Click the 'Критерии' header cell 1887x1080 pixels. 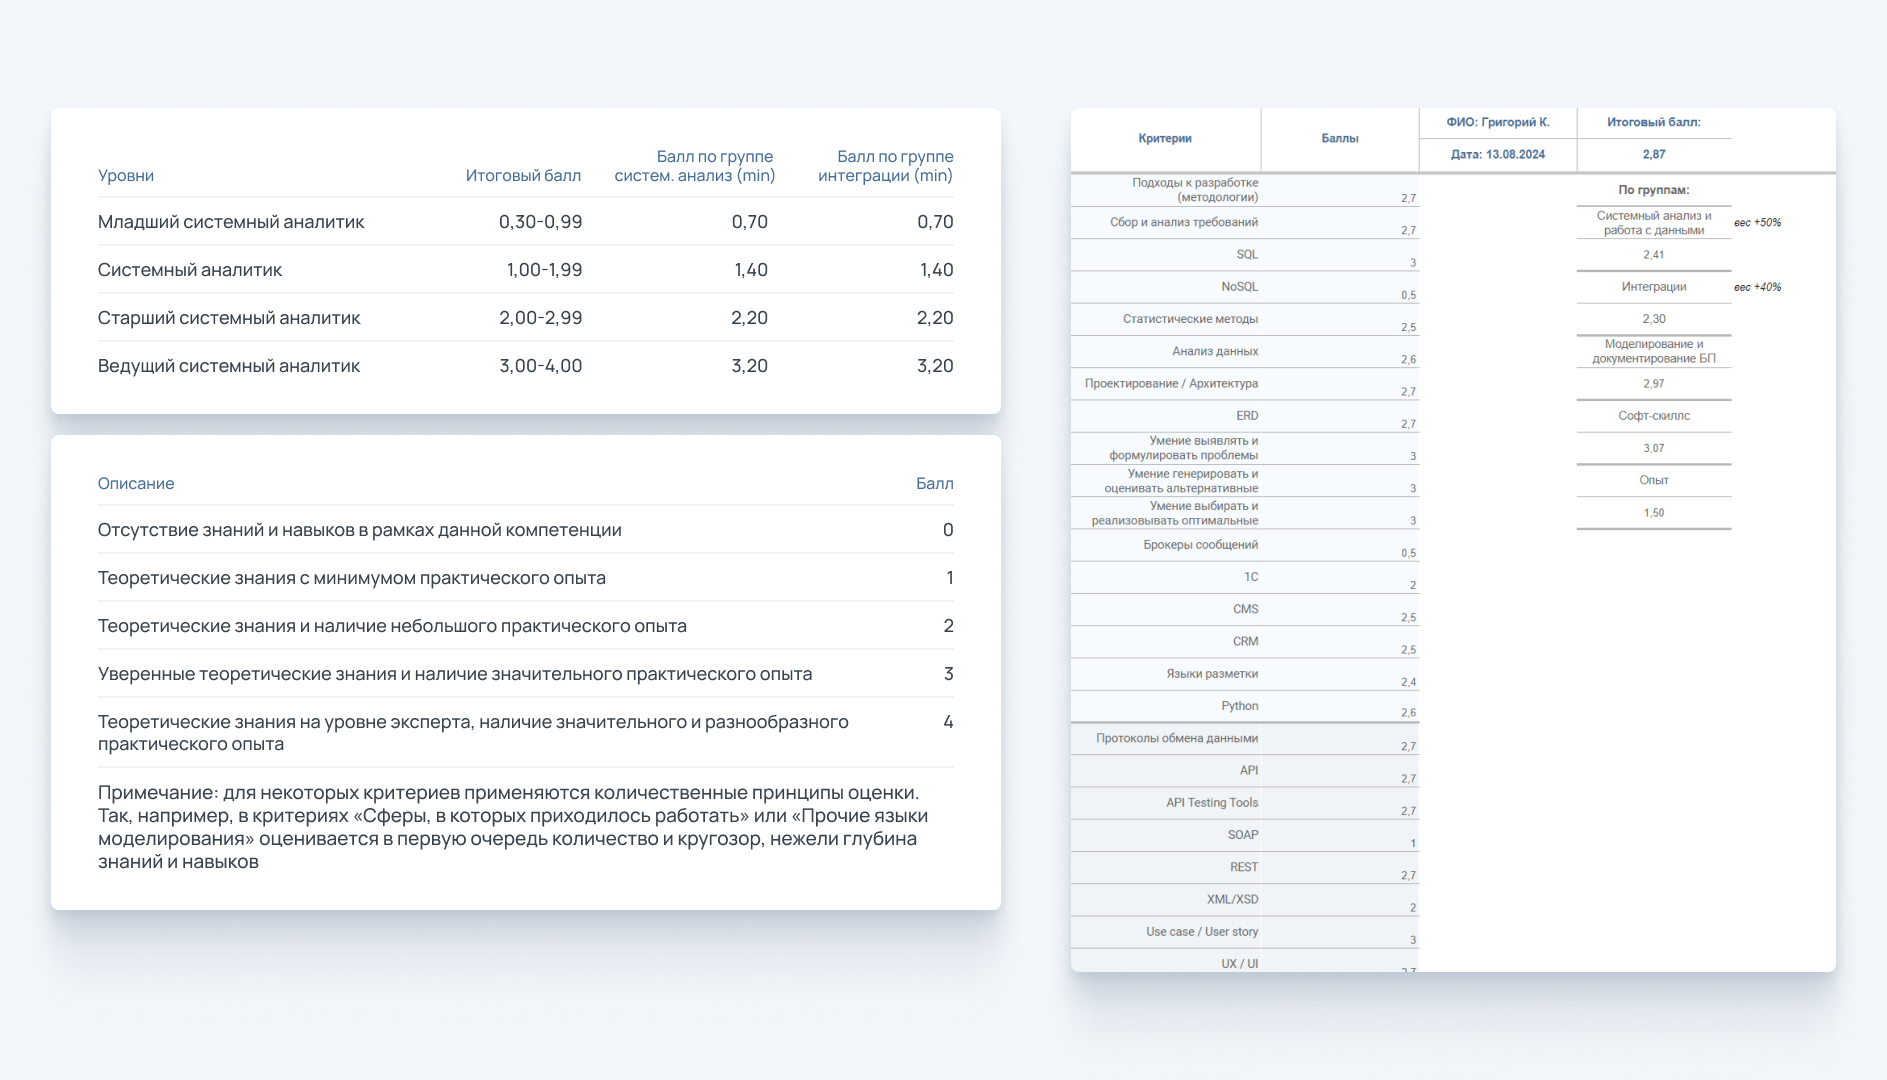point(1165,139)
